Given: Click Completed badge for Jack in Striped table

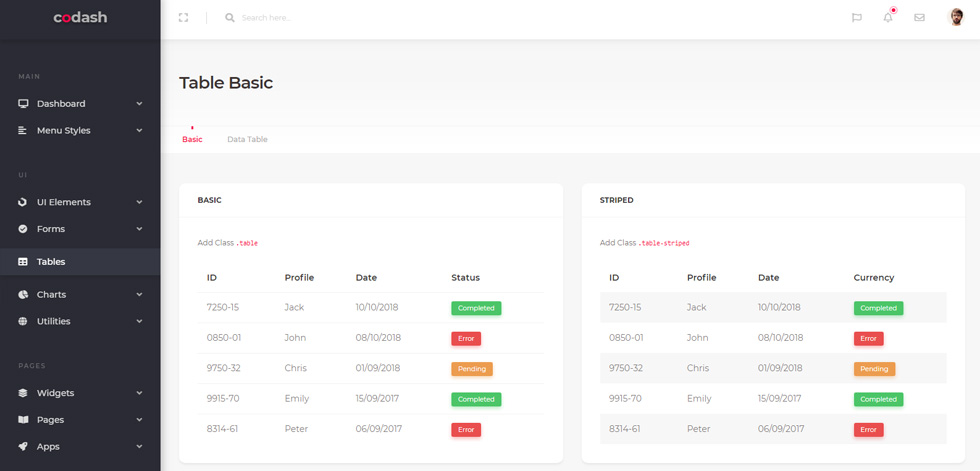Looking at the screenshot, I should coord(878,308).
